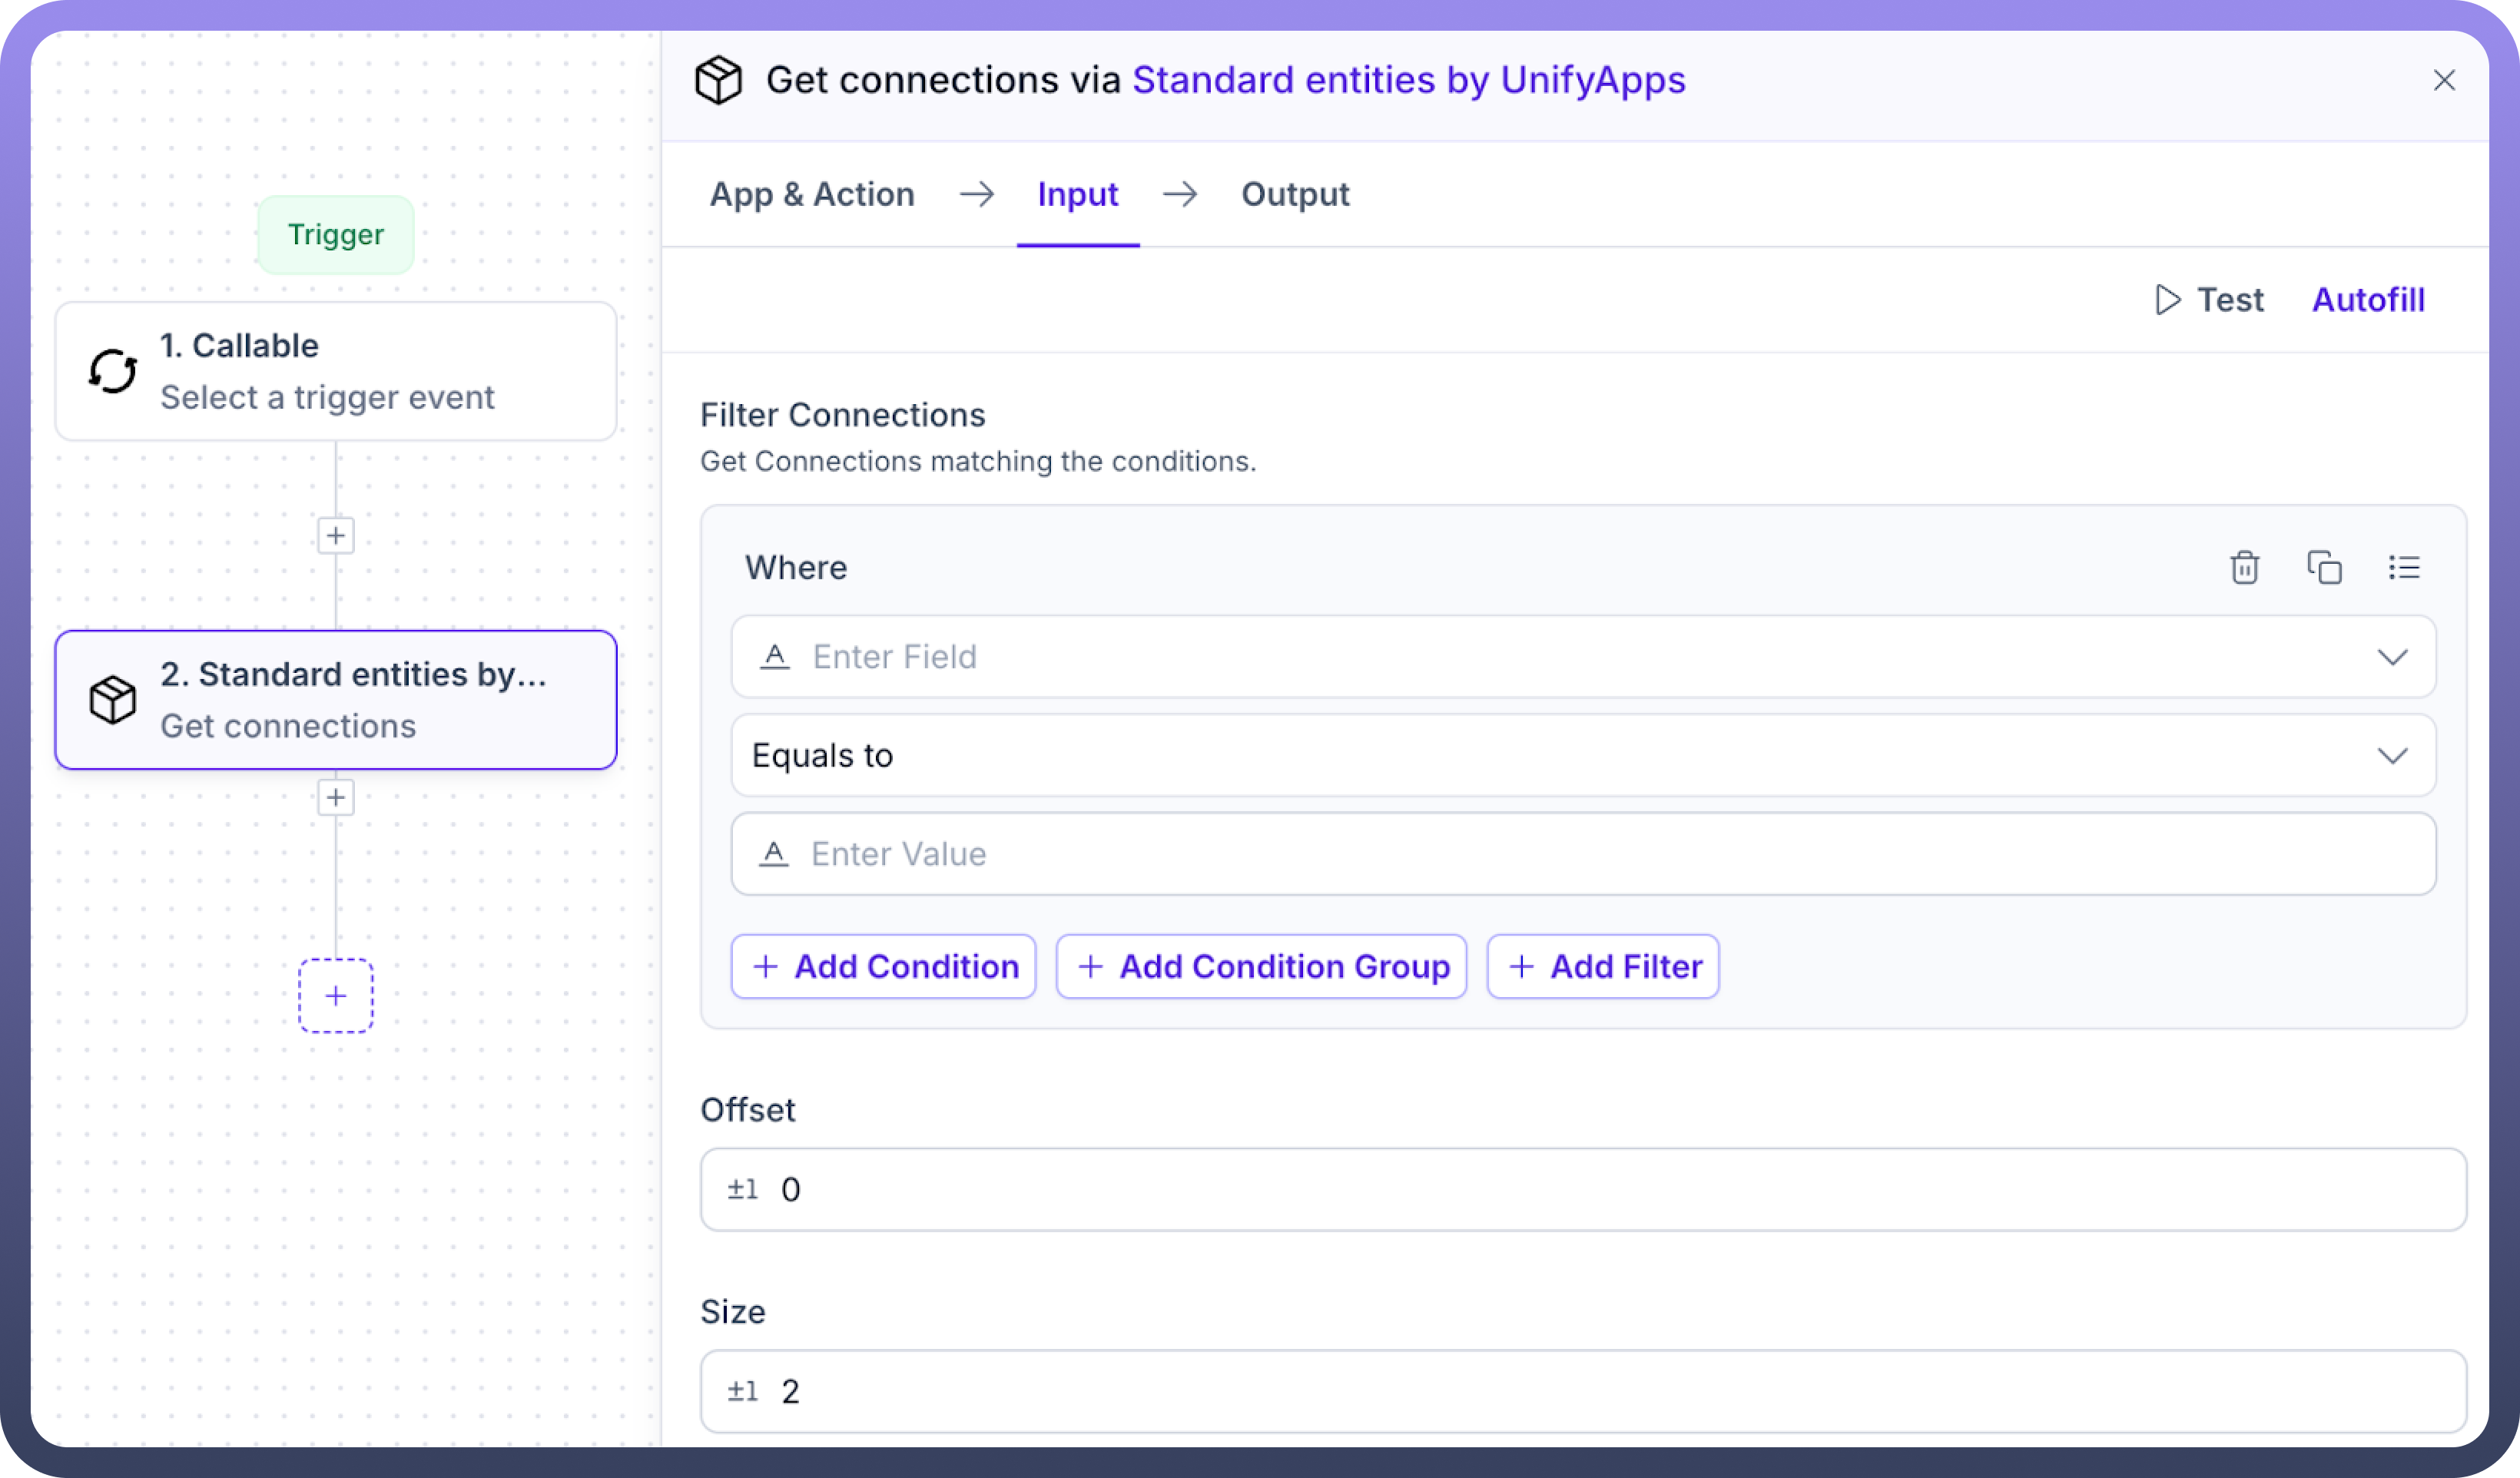Select the Standard entities Get connections node
Viewport: 2520px width, 1478px height.
(336, 700)
